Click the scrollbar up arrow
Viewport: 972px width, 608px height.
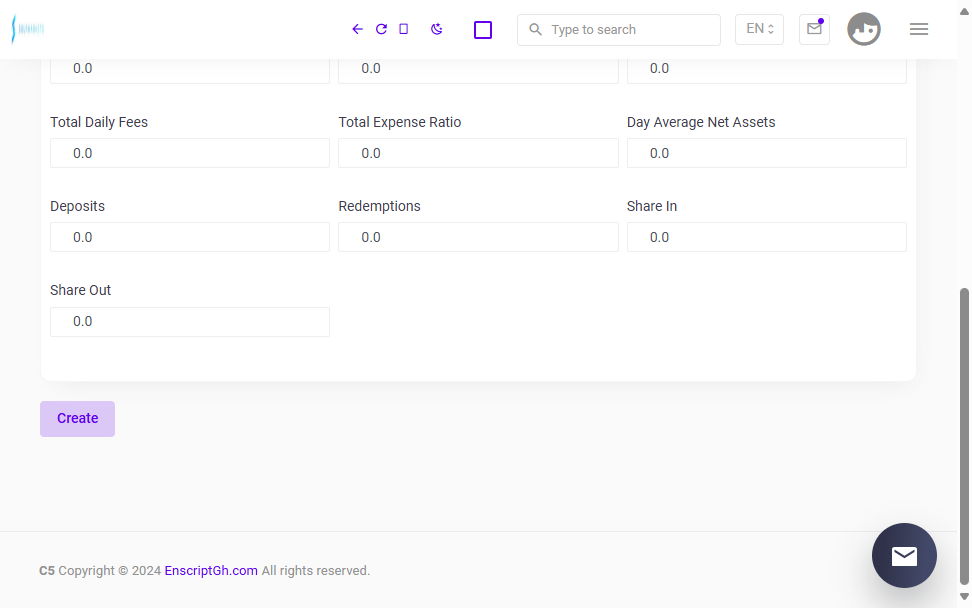964,12
